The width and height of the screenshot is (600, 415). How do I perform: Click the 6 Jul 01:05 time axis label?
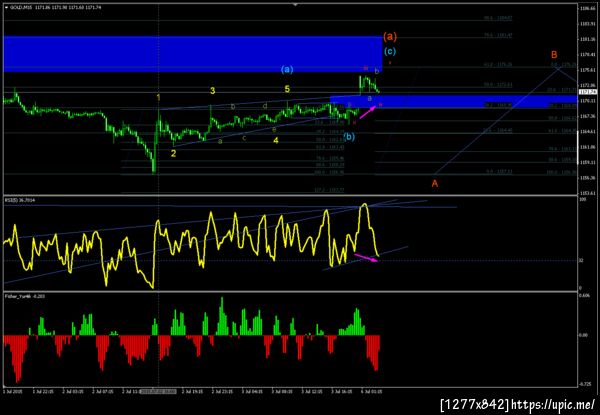click(x=372, y=392)
